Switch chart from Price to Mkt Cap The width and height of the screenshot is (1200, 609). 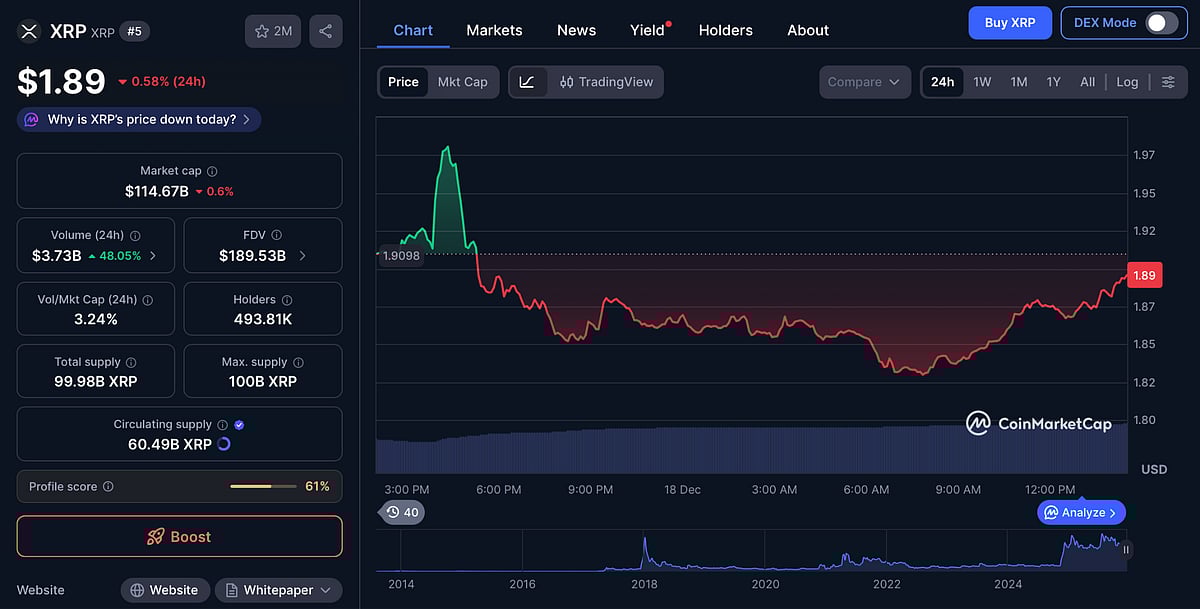[x=463, y=82]
